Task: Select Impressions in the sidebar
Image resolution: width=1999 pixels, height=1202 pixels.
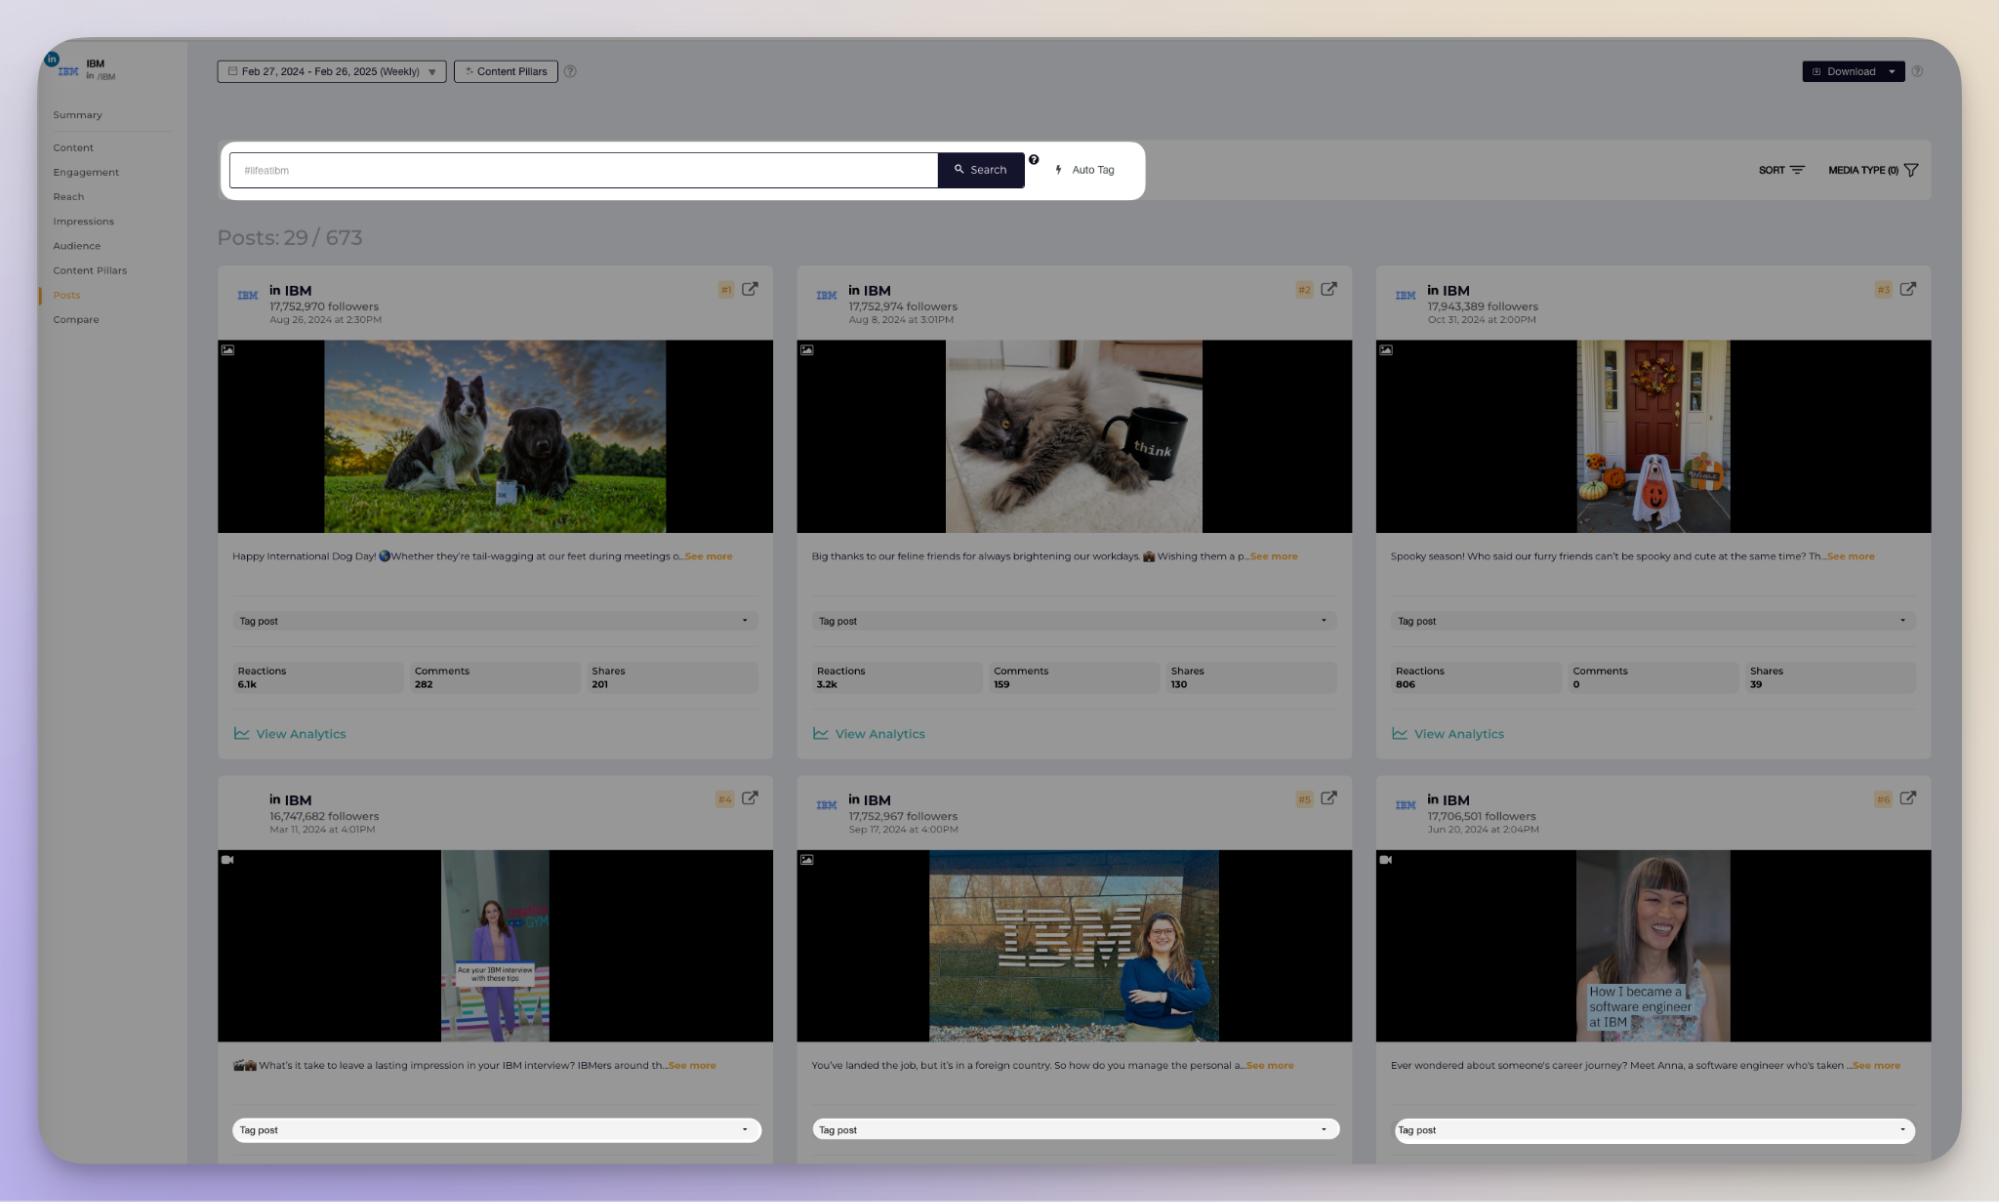Action: [x=83, y=221]
